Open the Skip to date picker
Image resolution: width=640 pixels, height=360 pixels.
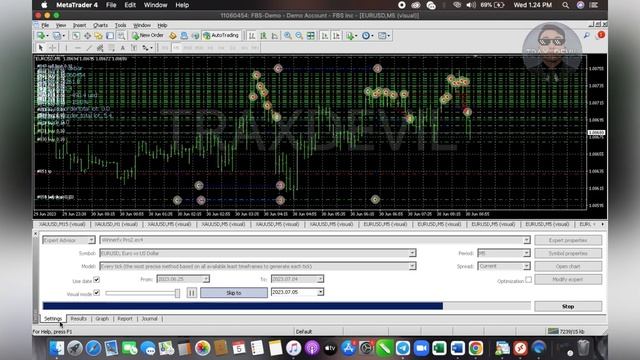coord(320,292)
